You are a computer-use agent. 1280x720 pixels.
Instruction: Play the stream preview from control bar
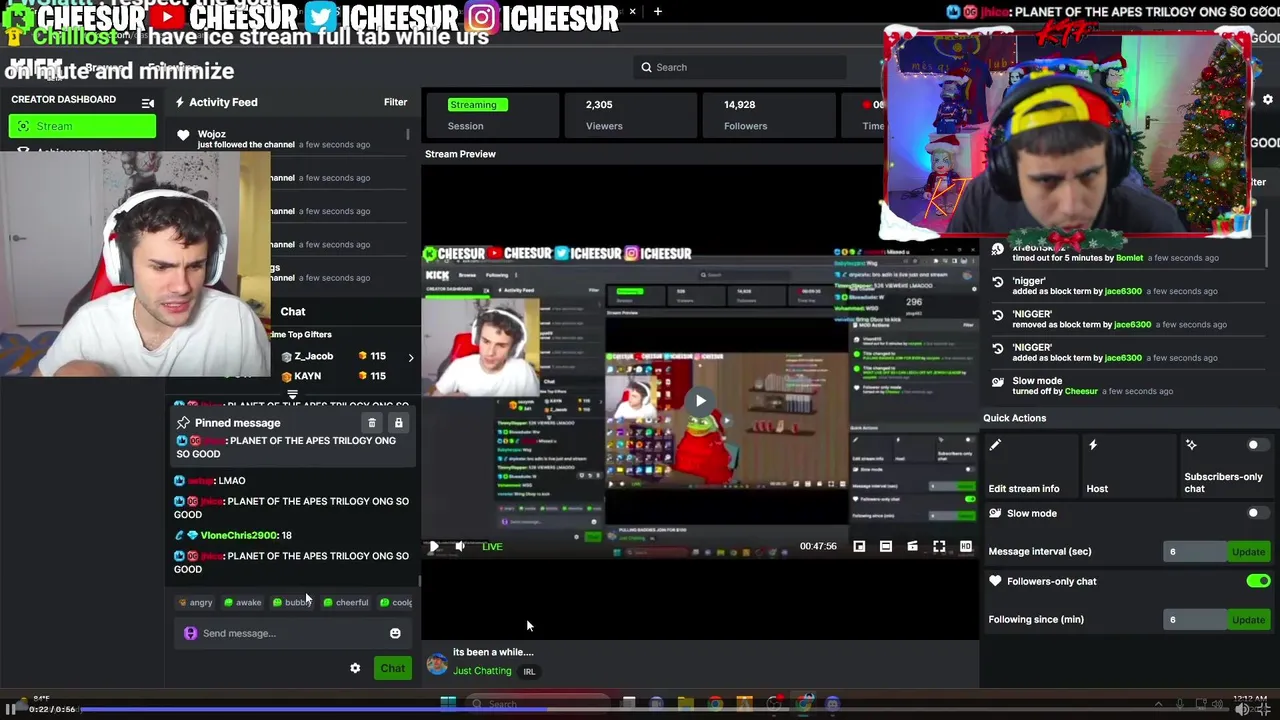click(x=433, y=546)
